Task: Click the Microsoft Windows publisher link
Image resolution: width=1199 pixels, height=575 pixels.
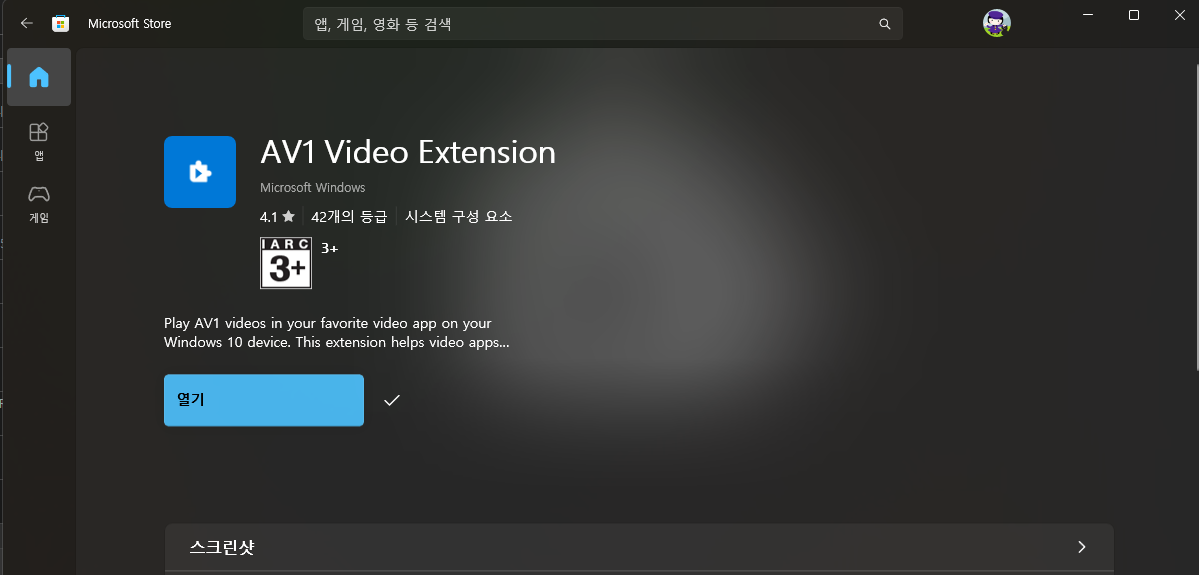Action: coord(313,187)
